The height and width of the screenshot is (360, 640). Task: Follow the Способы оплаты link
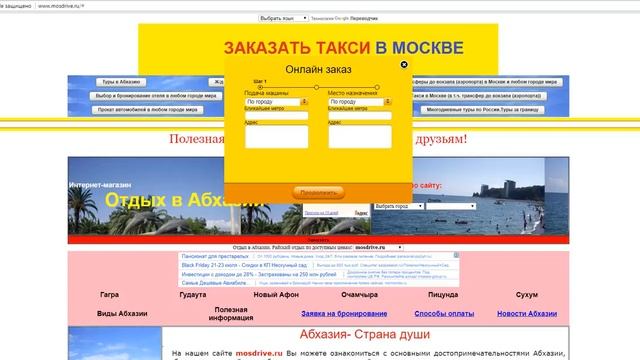click(x=444, y=313)
